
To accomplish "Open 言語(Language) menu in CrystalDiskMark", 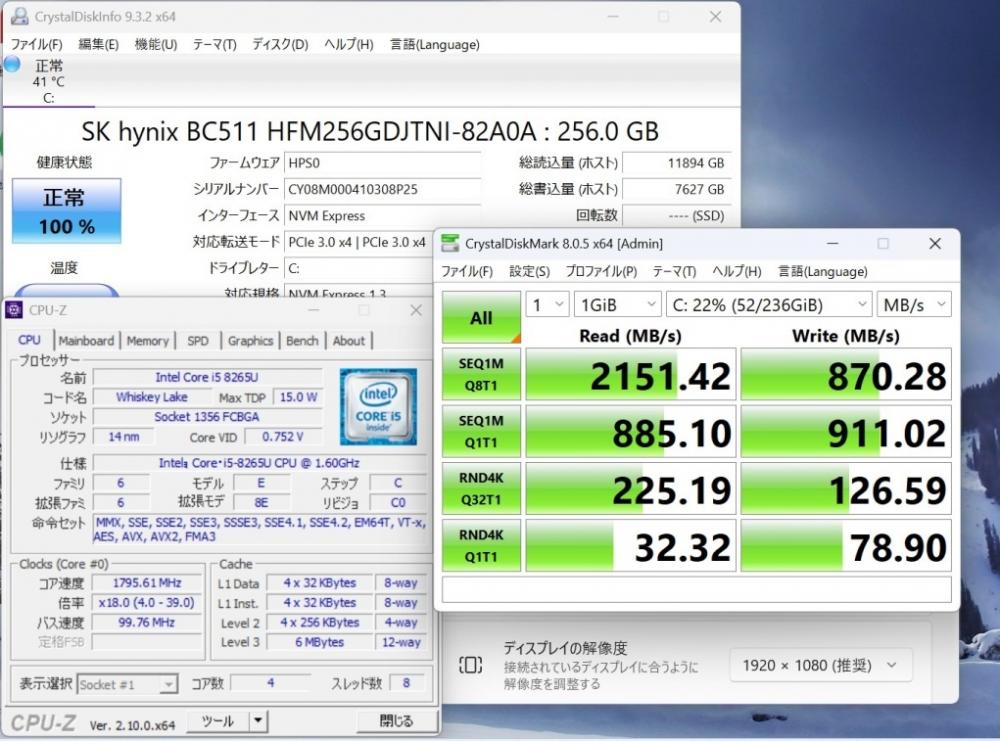I will pos(823,271).
